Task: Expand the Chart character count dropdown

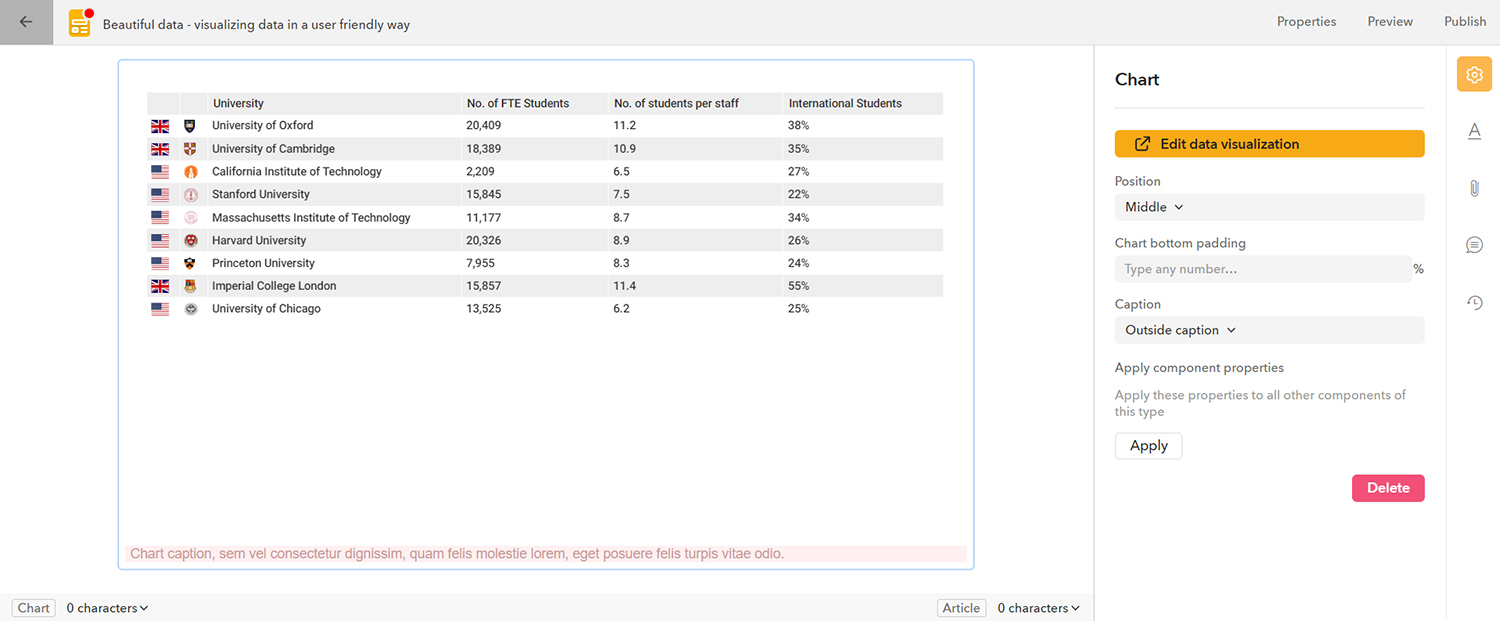Action: [x=107, y=608]
